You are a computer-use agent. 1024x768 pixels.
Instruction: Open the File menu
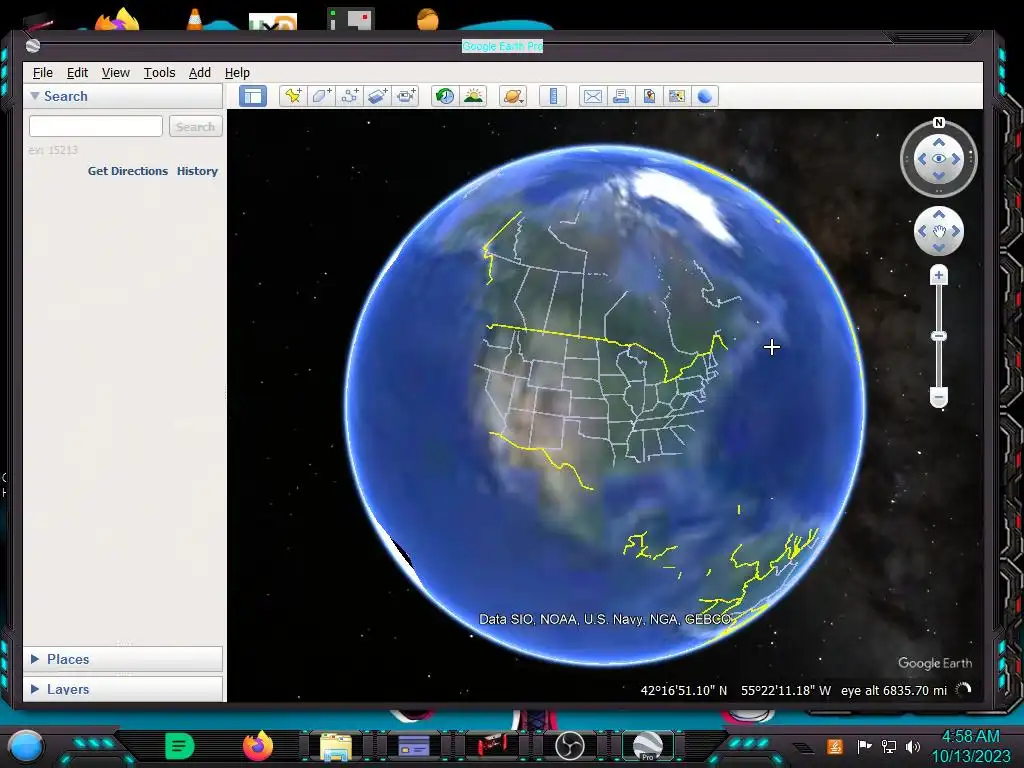click(42, 72)
